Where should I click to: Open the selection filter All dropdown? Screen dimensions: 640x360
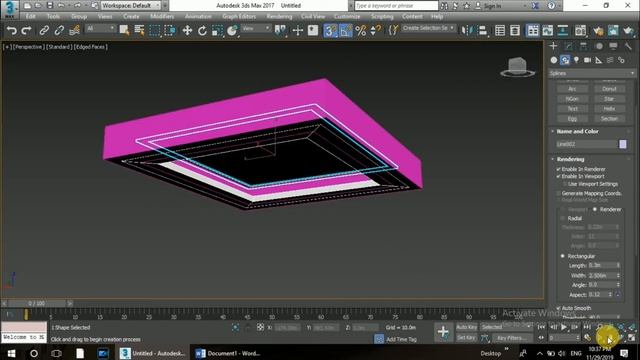click(x=100, y=29)
